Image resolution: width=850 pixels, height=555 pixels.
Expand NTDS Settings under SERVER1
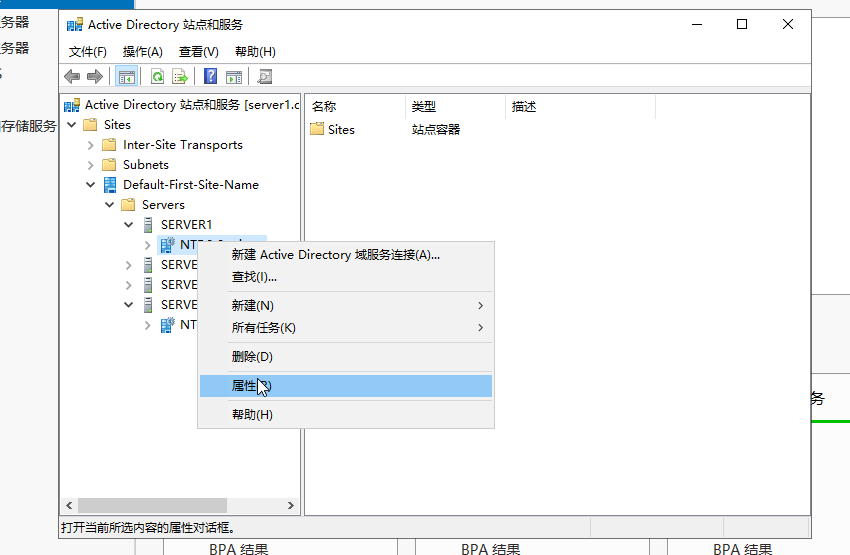coord(147,245)
